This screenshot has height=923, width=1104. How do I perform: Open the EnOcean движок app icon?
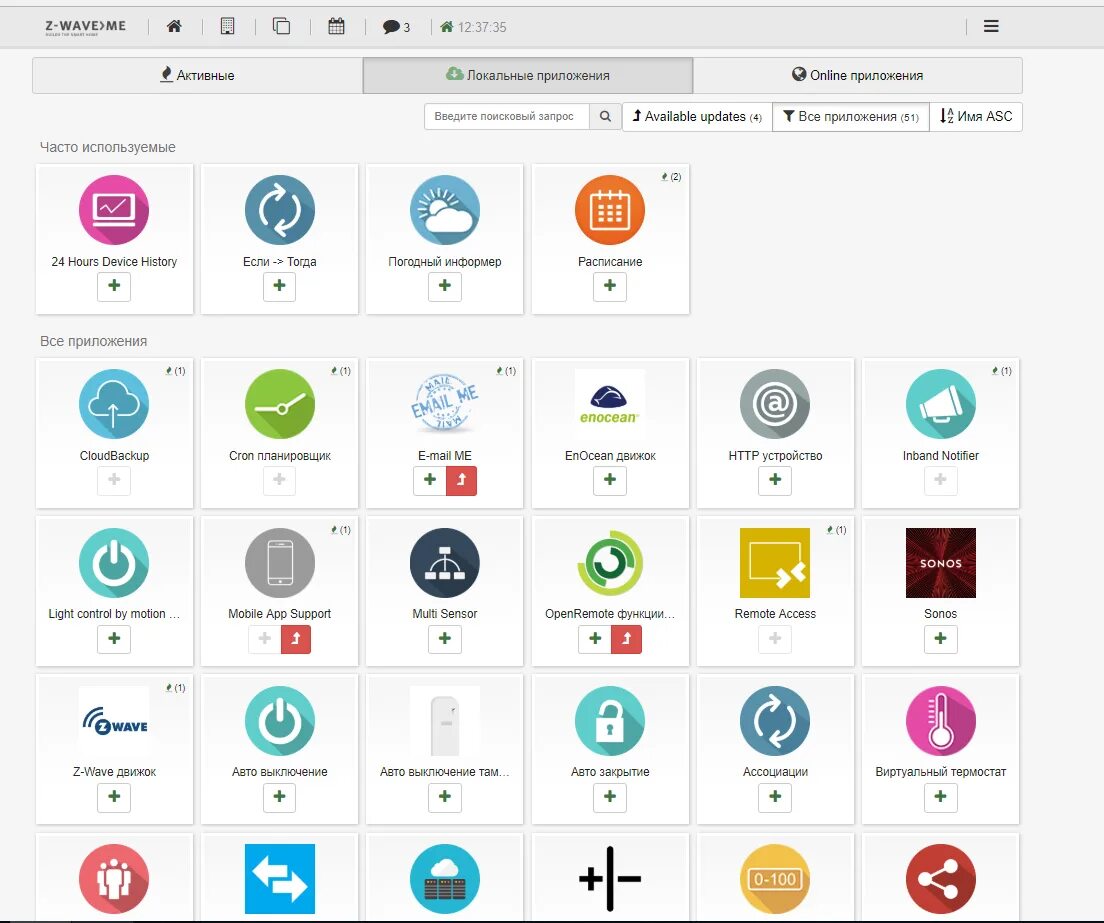[x=610, y=404]
